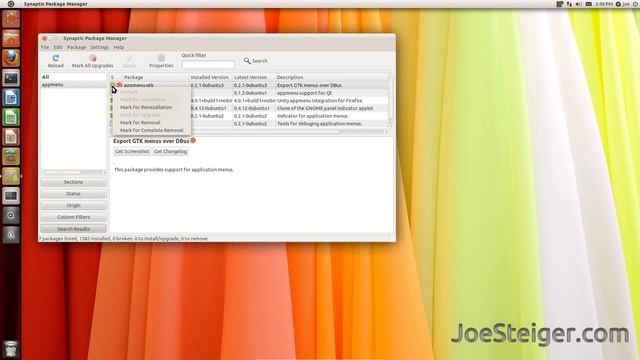Screen dimensions: 640x360
Task: Click latest version 0.1.2-0ubuntu1 cell
Action: pyautogui.click(x=250, y=93)
